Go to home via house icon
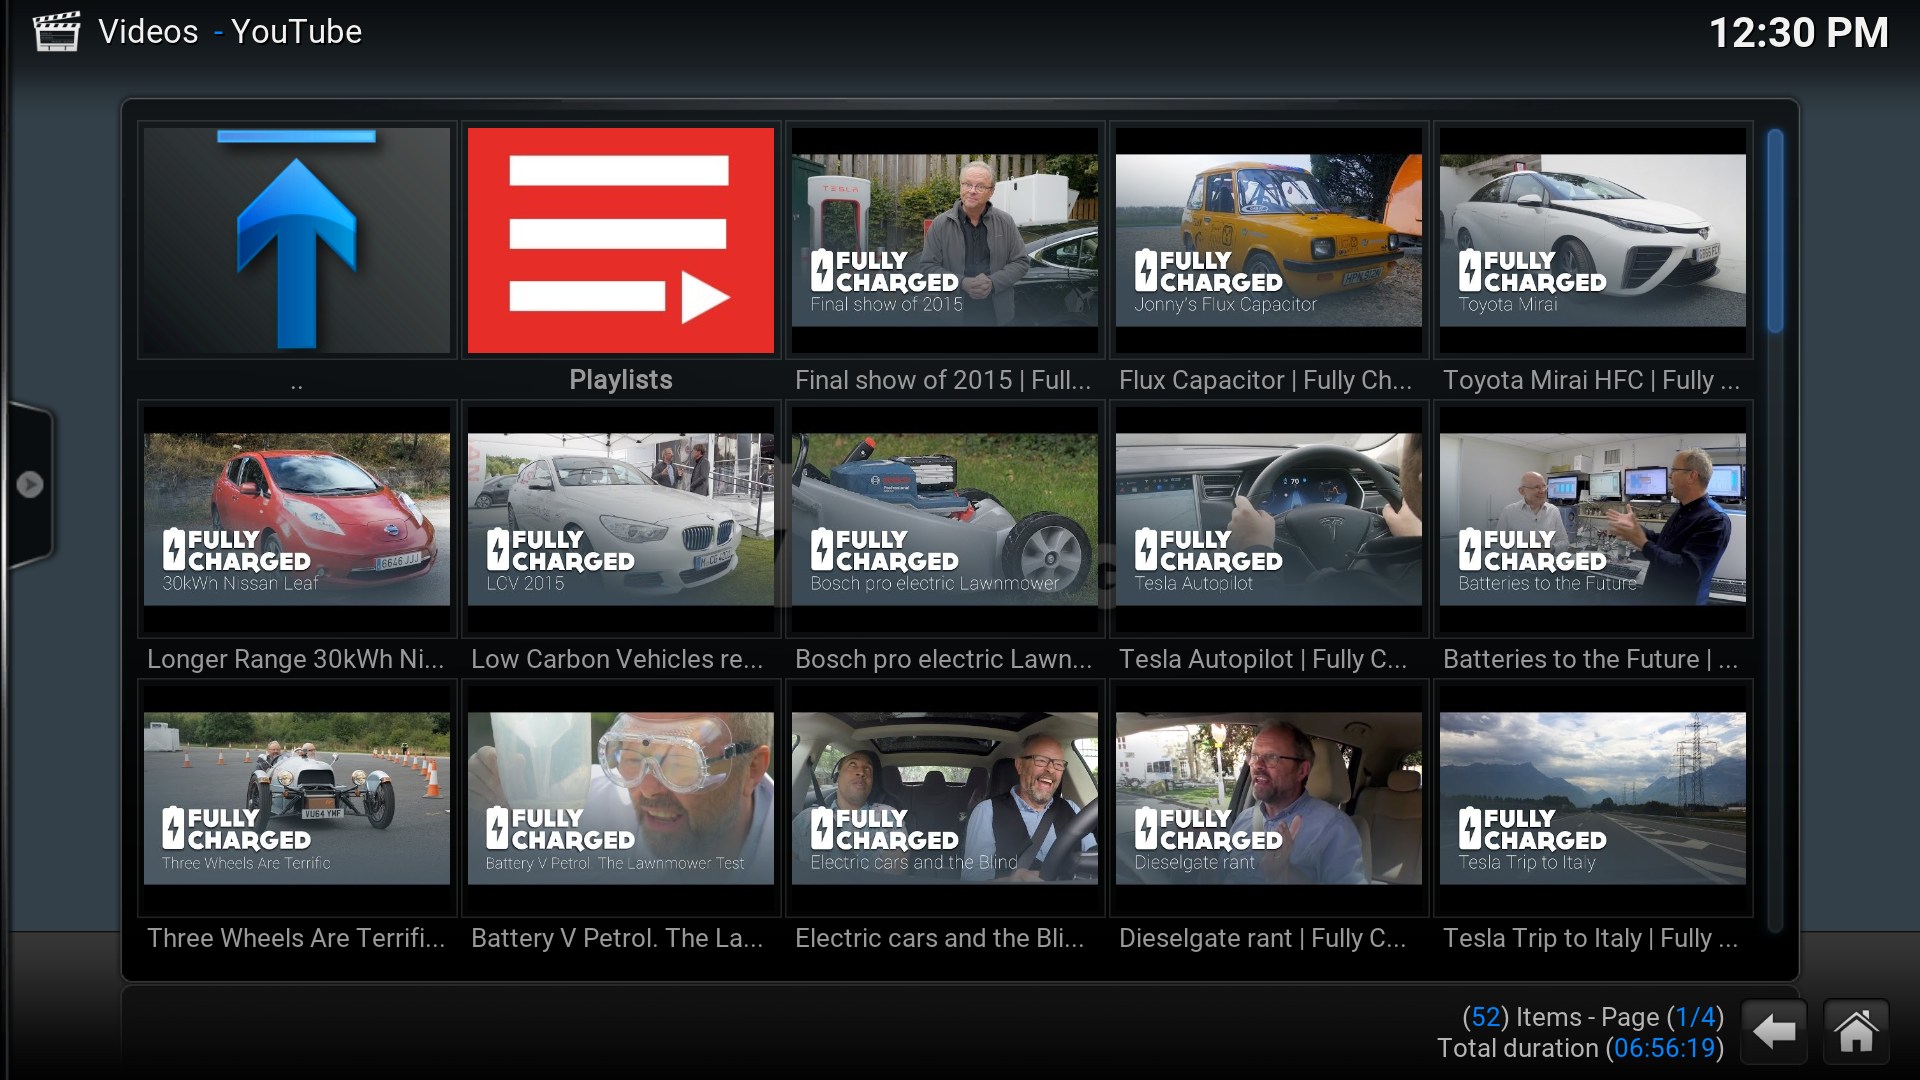The width and height of the screenshot is (1920, 1080). [1856, 1031]
